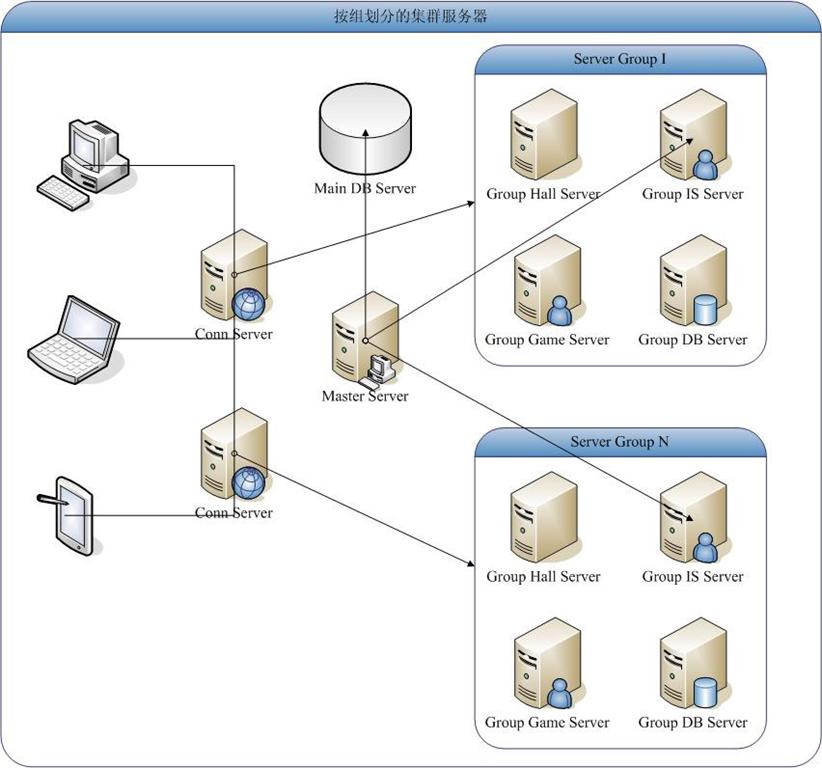The height and width of the screenshot is (768, 822).
Task: Select the Server Group 1 header
Action: 620,59
